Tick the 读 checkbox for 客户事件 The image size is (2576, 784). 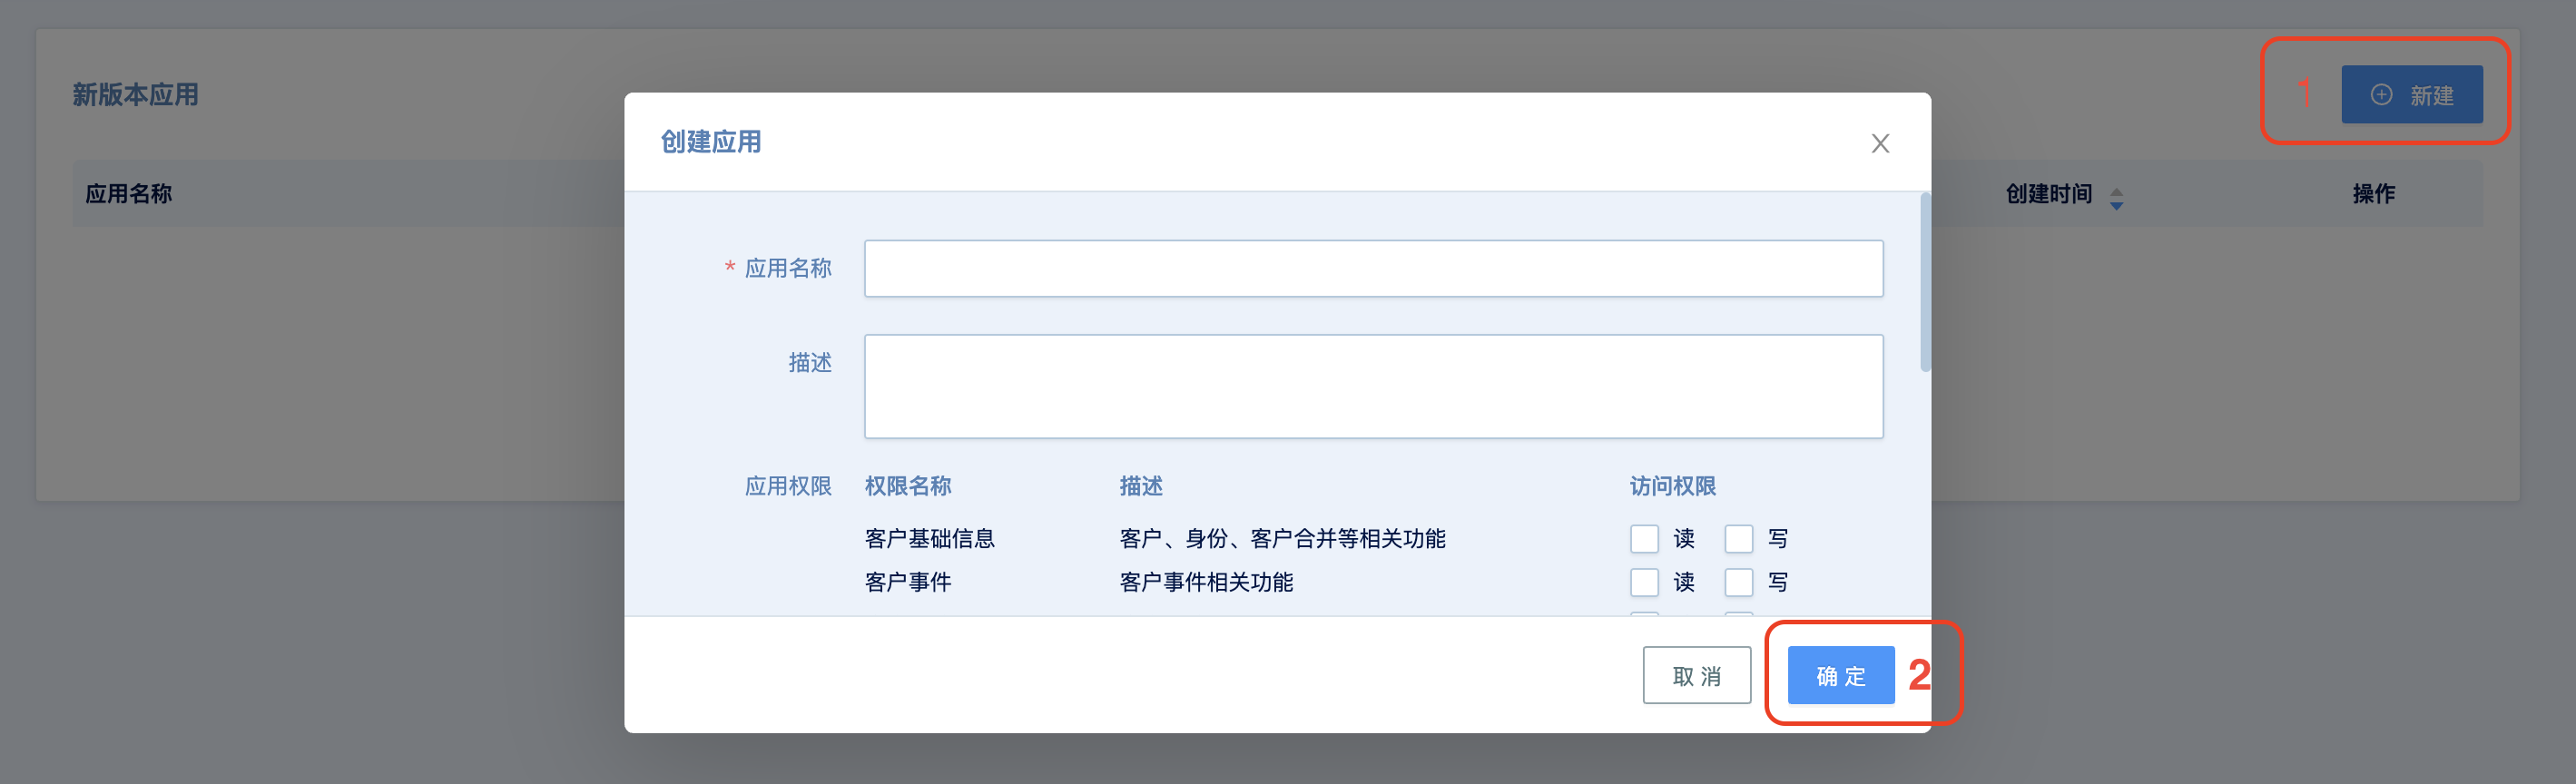(x=1644, y=582)
